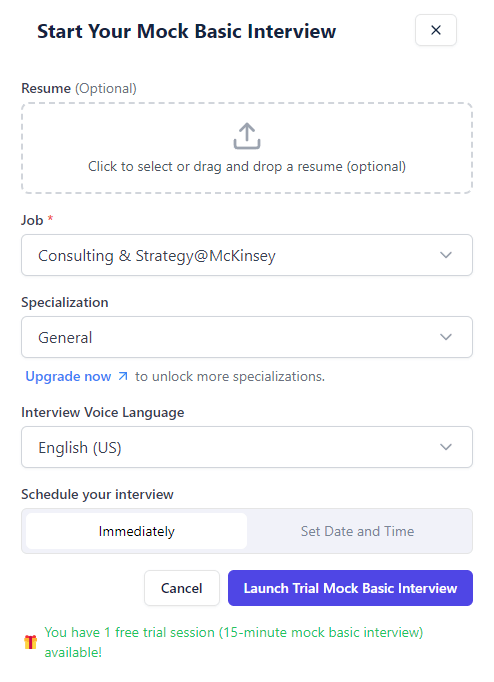The height and width of the screenshot is (682, 494).
Task: Click the 'Click to select or drag' resume text
Action: [247, 167]
